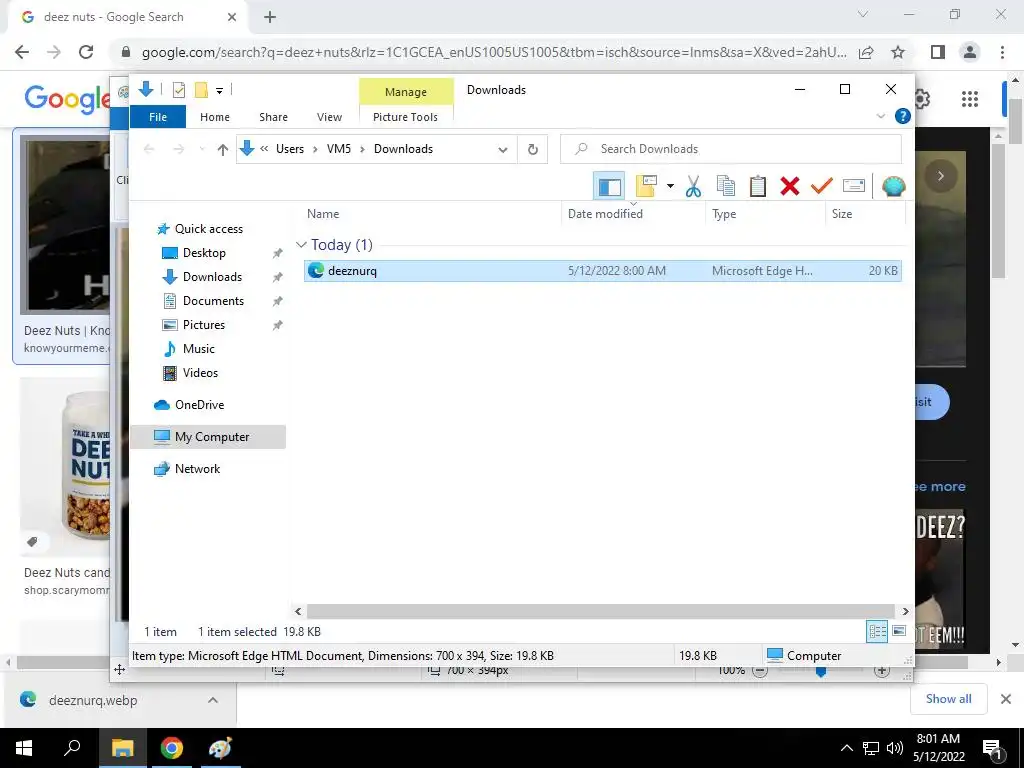Click VM5 in the address breadcrumb
1024x768 pixels.
[339, 149]
